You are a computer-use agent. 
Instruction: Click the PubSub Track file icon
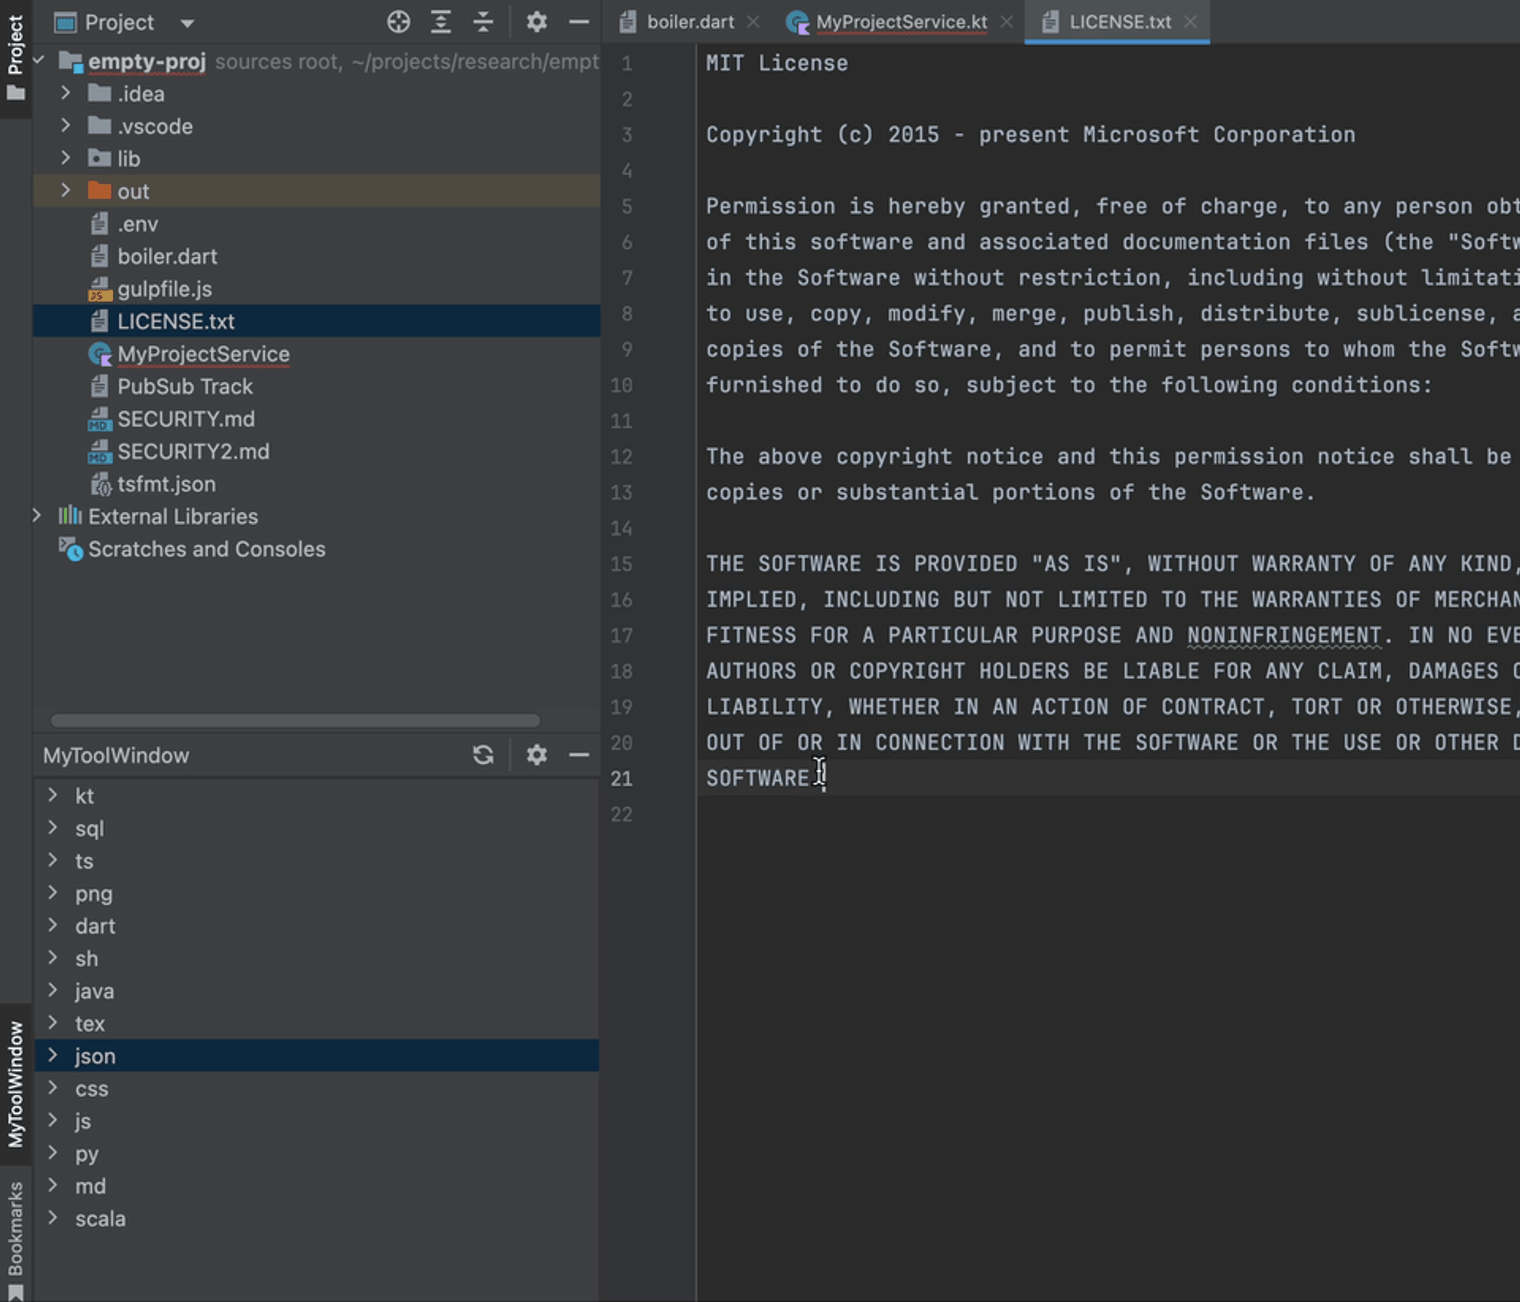(x=99, y=386)
